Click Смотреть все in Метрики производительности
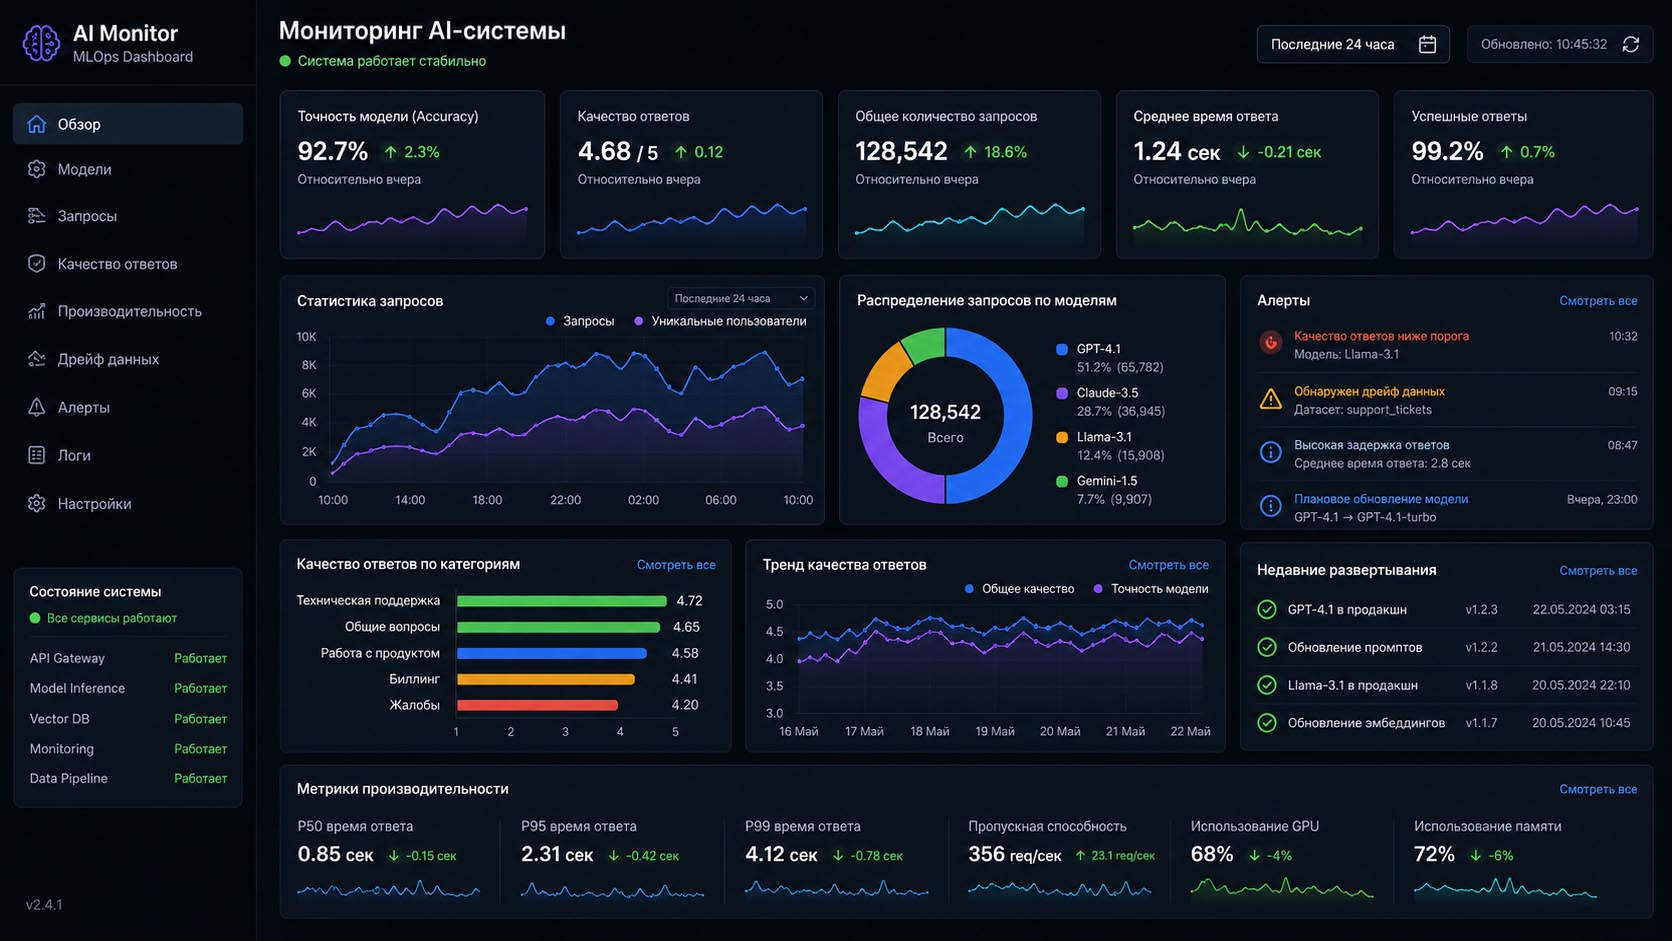The image size is (1672, 941). [x=1598, y=789]
